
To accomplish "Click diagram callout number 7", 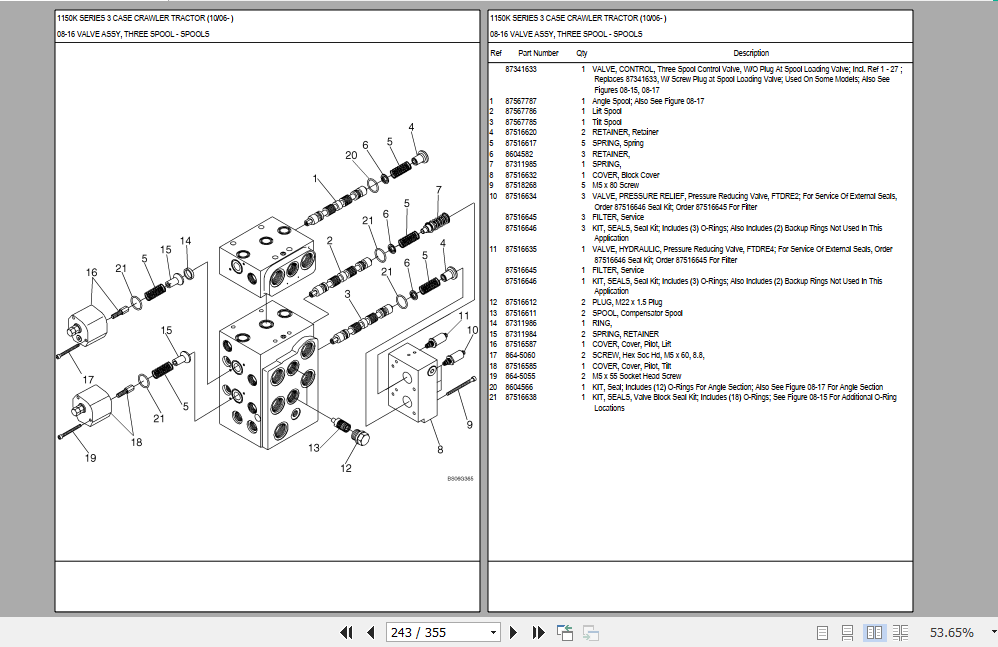I will (439, 190).
